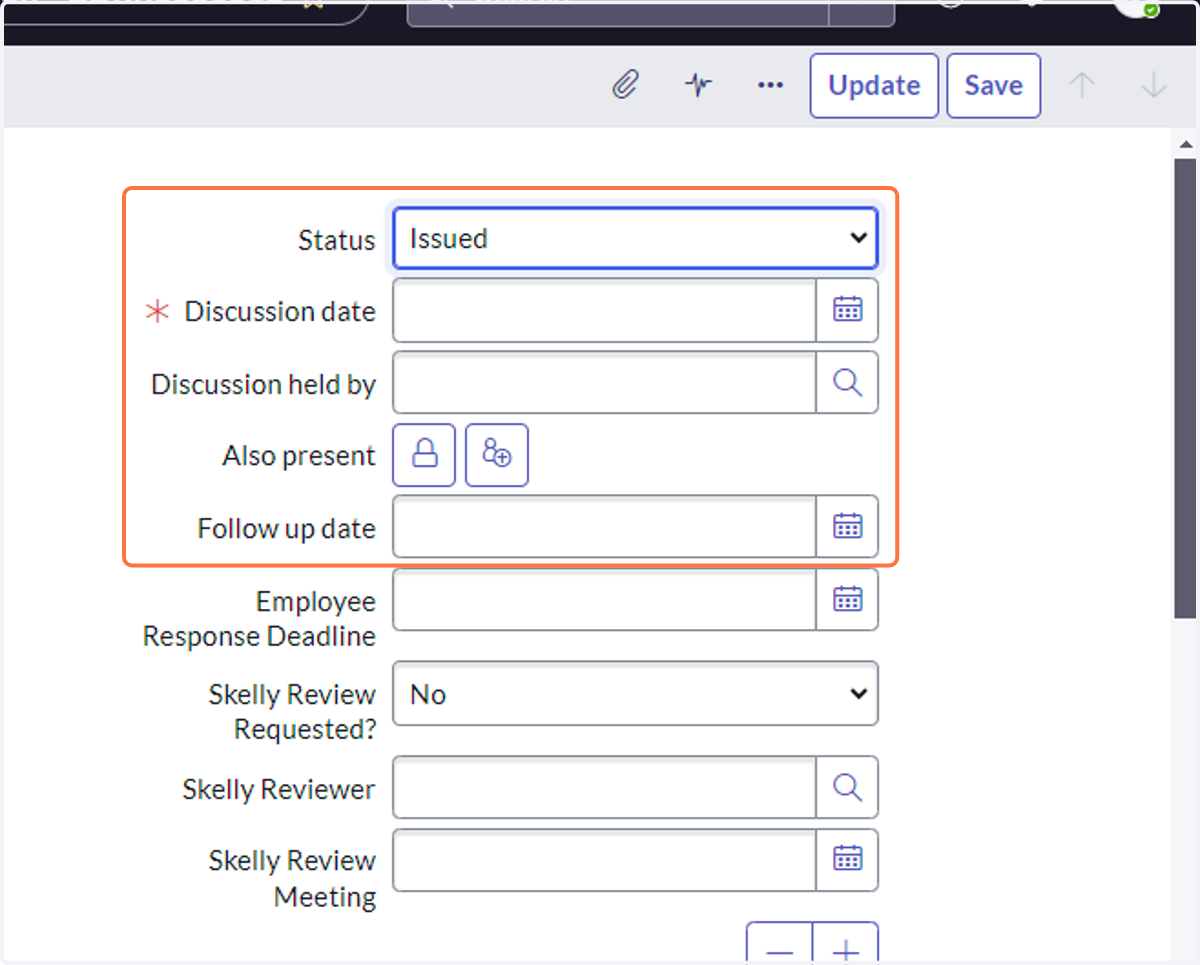The image size is (1200, 965).
Task: Open Employee Response Deadline calendar picker
Action: point(847,599)
